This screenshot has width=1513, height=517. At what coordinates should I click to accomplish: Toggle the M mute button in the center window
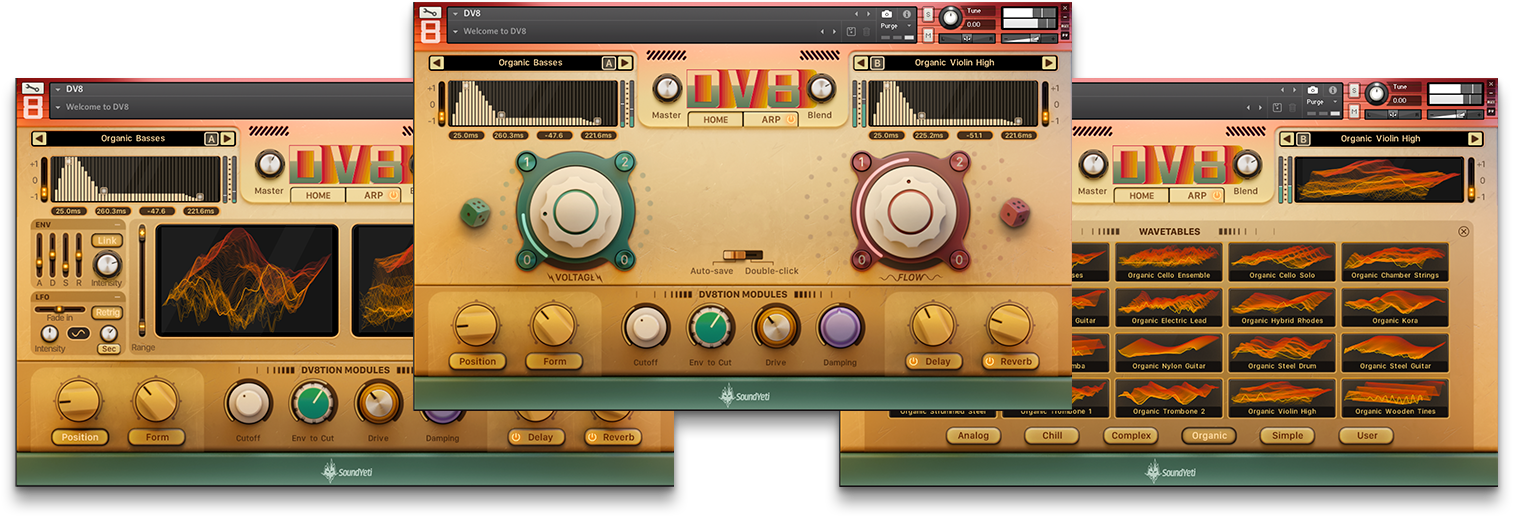pyautogui.click(x=927, y=36)
